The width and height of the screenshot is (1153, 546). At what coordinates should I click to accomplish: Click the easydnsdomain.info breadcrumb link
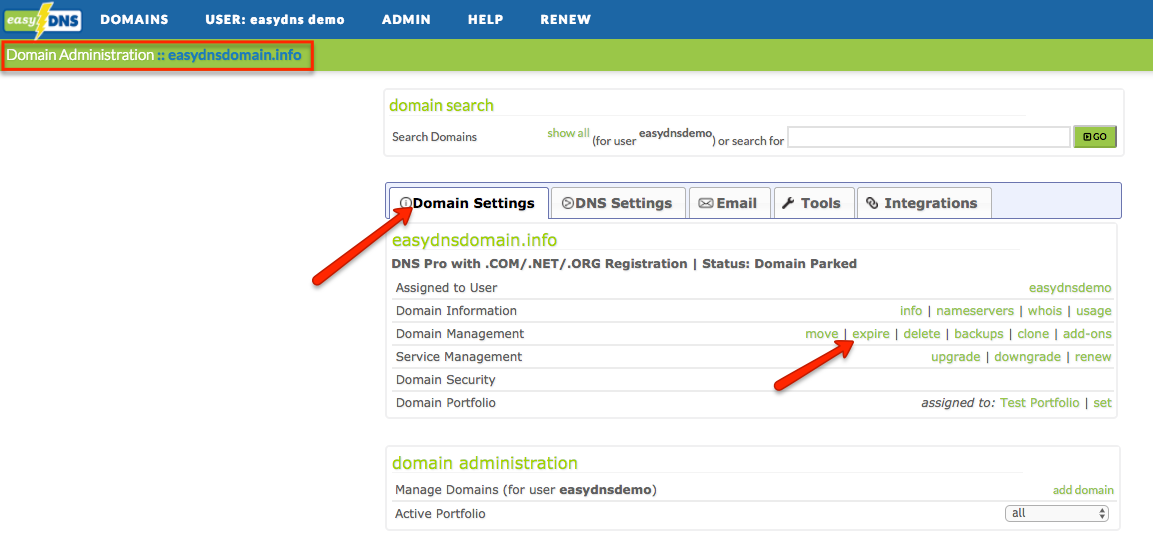click(x=235, y=55)
